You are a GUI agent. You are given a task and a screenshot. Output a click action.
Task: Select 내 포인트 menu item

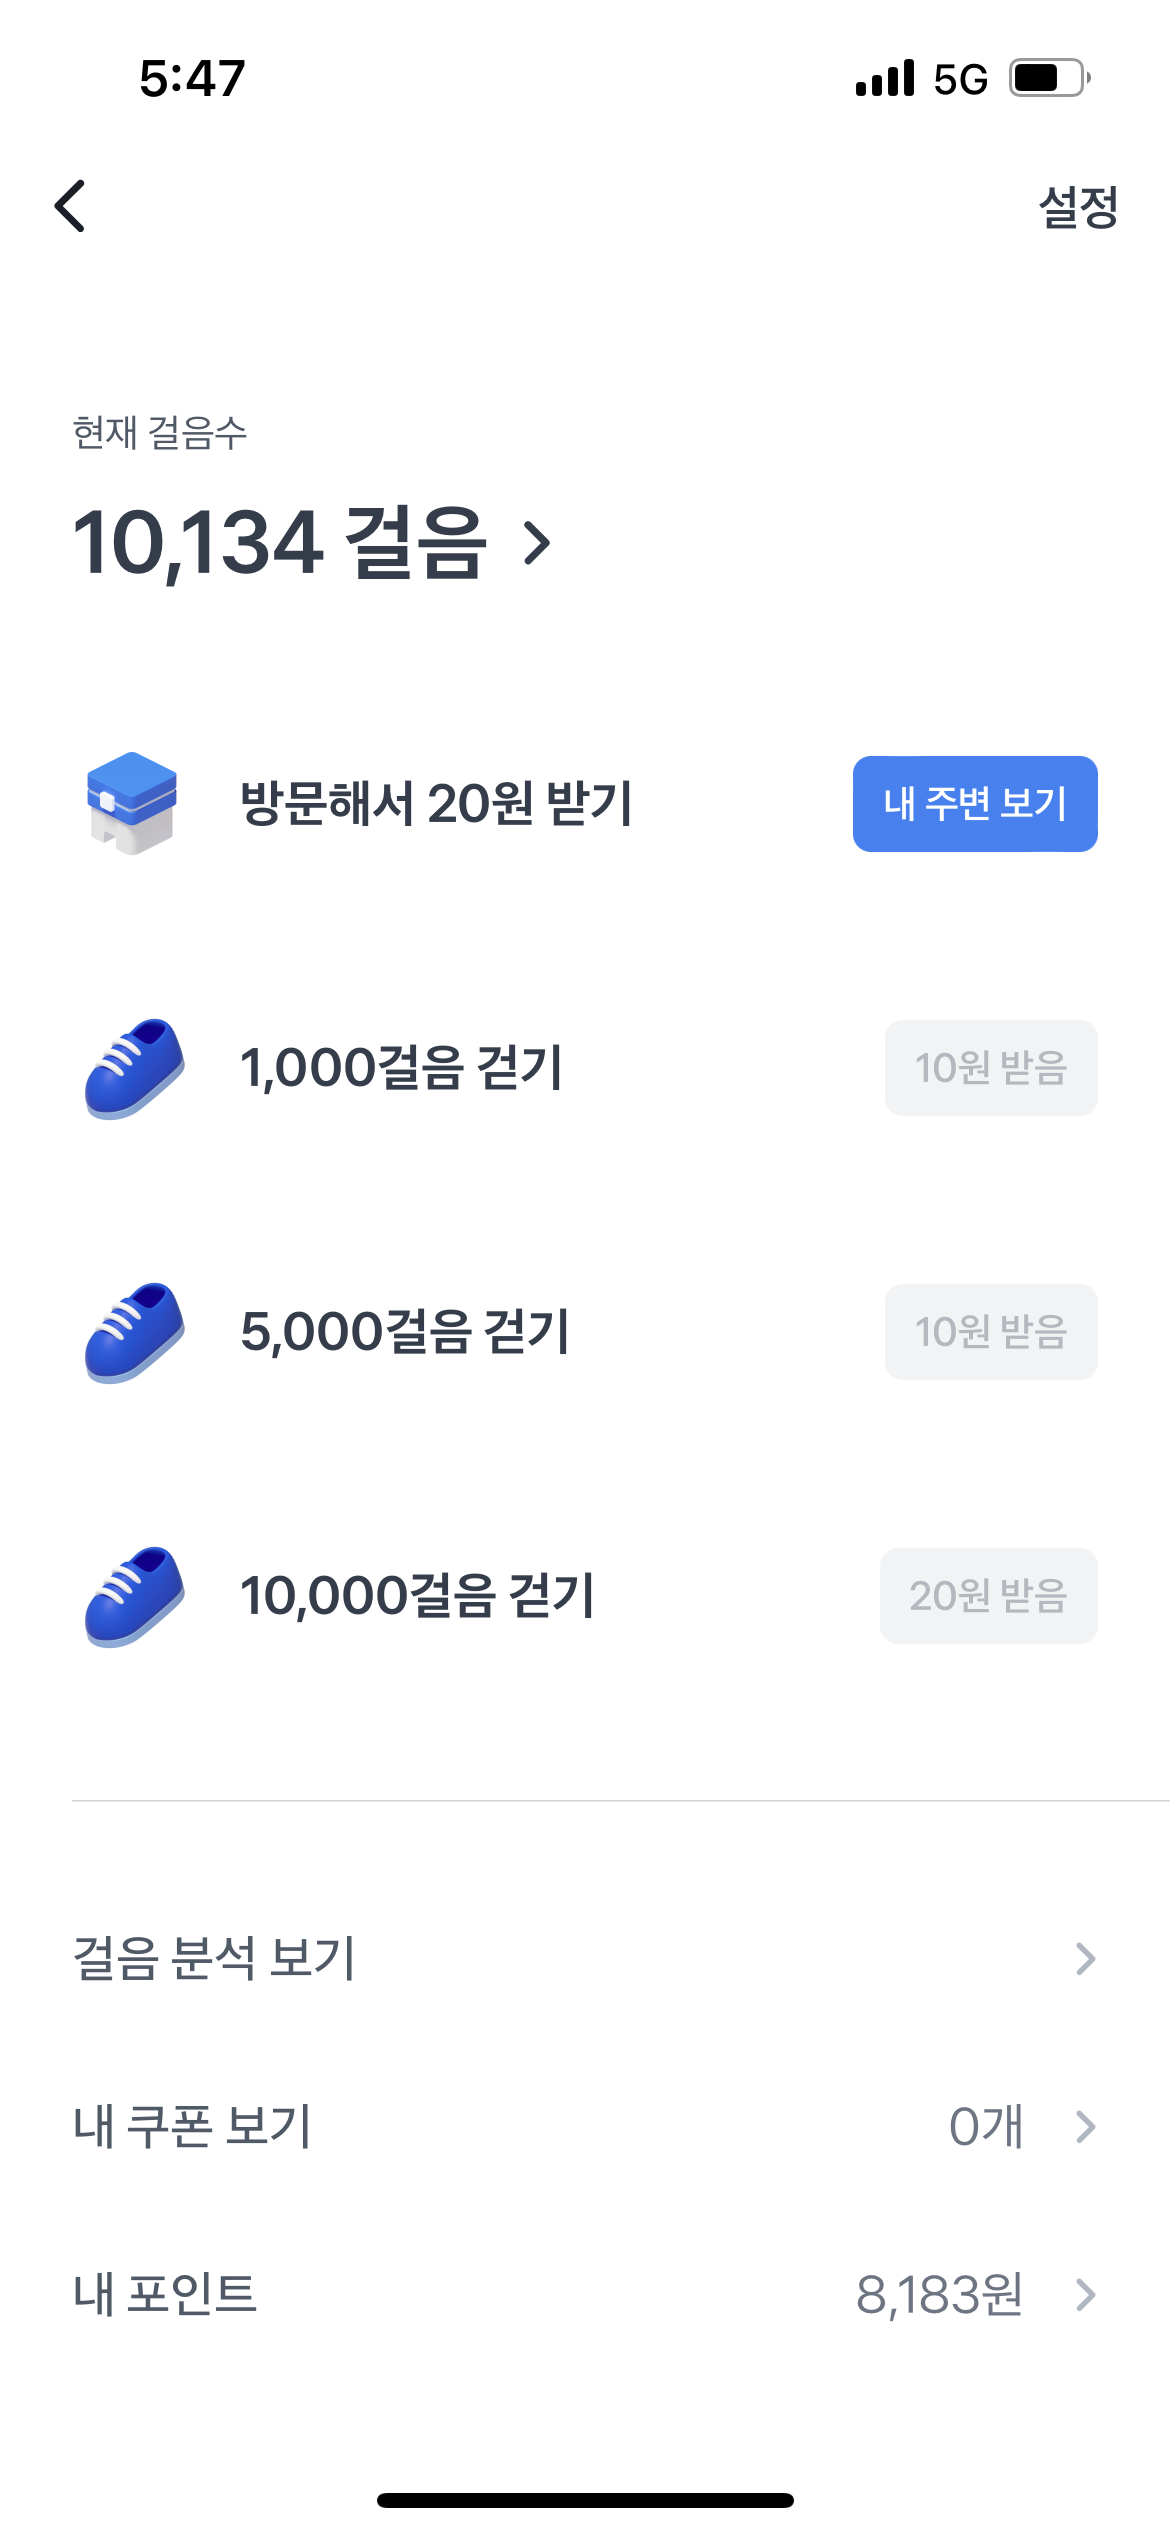[165, 2294]
